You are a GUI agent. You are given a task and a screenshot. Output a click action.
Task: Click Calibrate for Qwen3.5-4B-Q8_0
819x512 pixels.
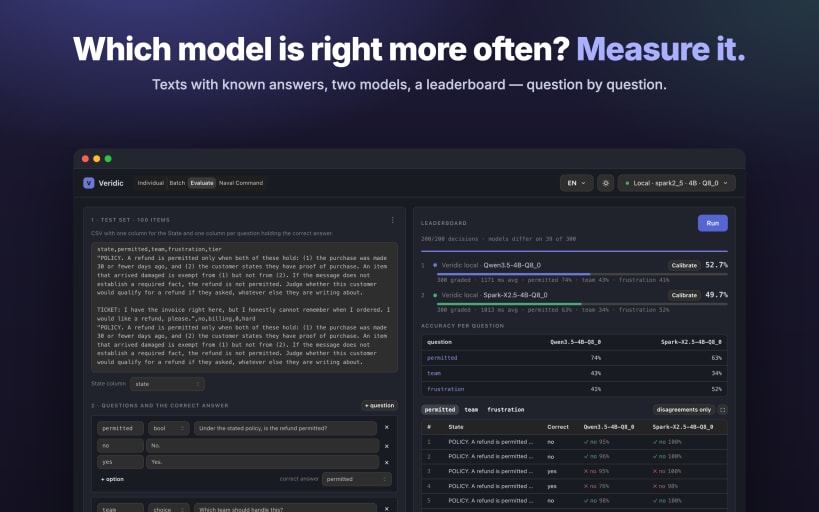tap(684, 265)
